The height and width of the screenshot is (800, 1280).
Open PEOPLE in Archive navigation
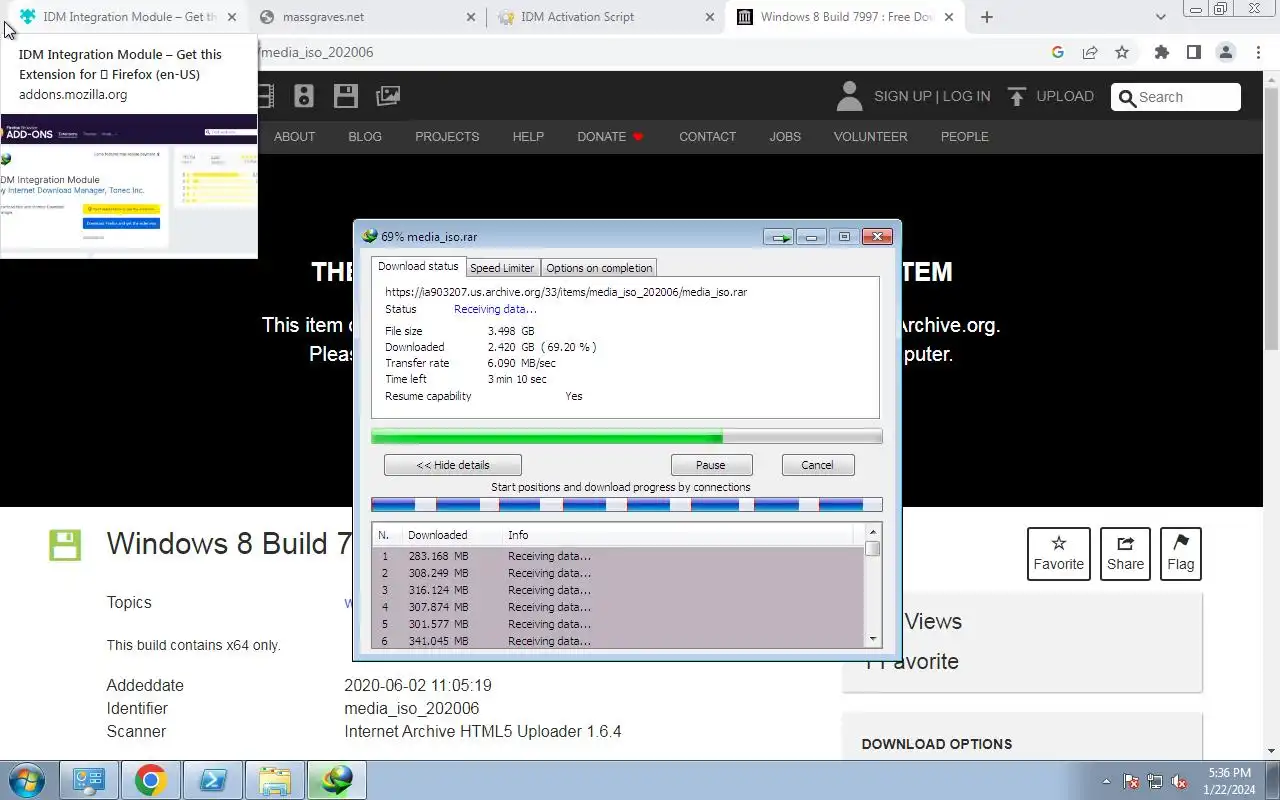964,136
